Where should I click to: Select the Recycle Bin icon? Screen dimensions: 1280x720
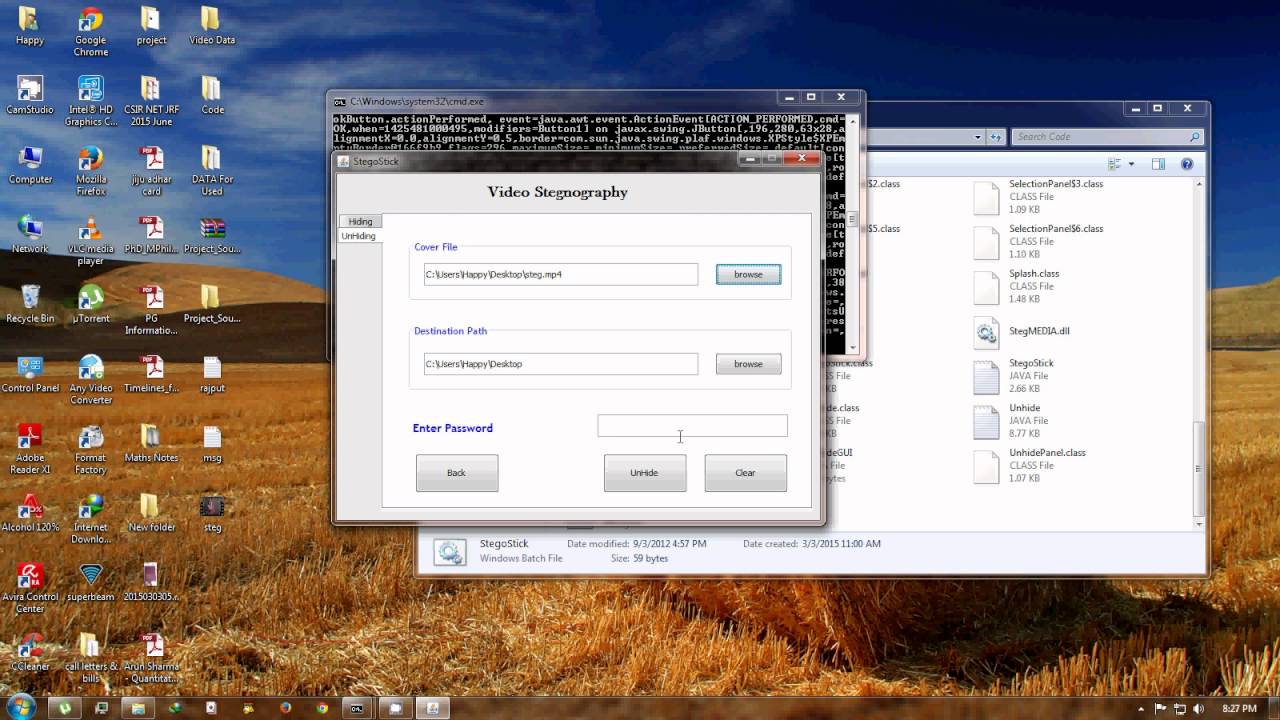click(30, 304)
